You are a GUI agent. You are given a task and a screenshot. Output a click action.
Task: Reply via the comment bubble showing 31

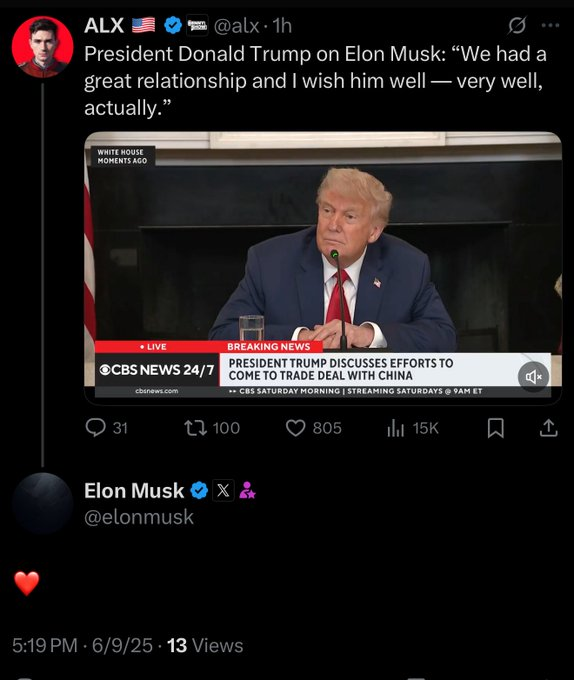tap(106, 428)
